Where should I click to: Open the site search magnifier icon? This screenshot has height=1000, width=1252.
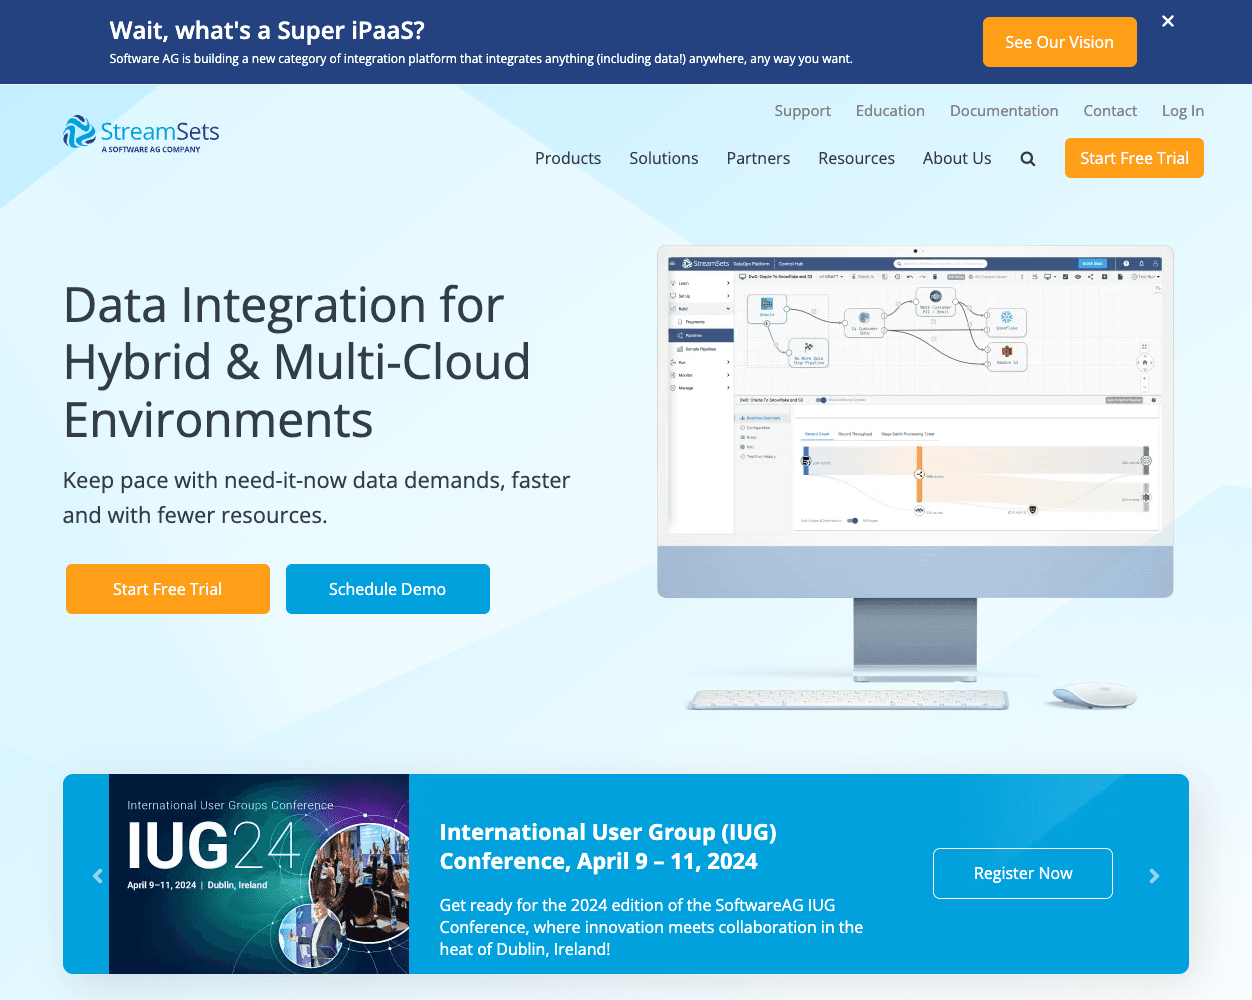pyautogui.click(x=1028, y=159)
